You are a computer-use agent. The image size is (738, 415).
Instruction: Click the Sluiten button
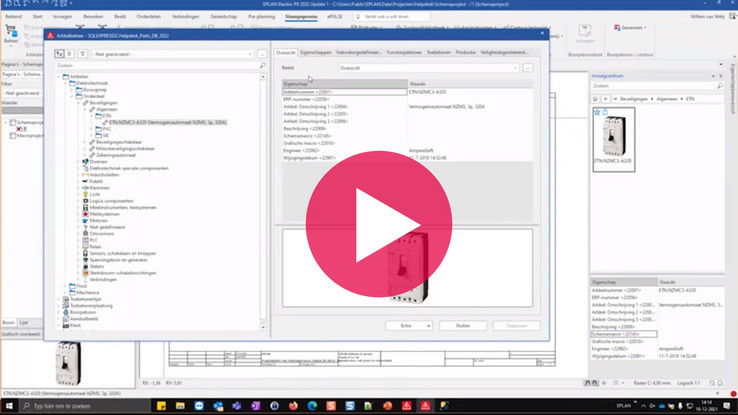(x=463, y=326)
